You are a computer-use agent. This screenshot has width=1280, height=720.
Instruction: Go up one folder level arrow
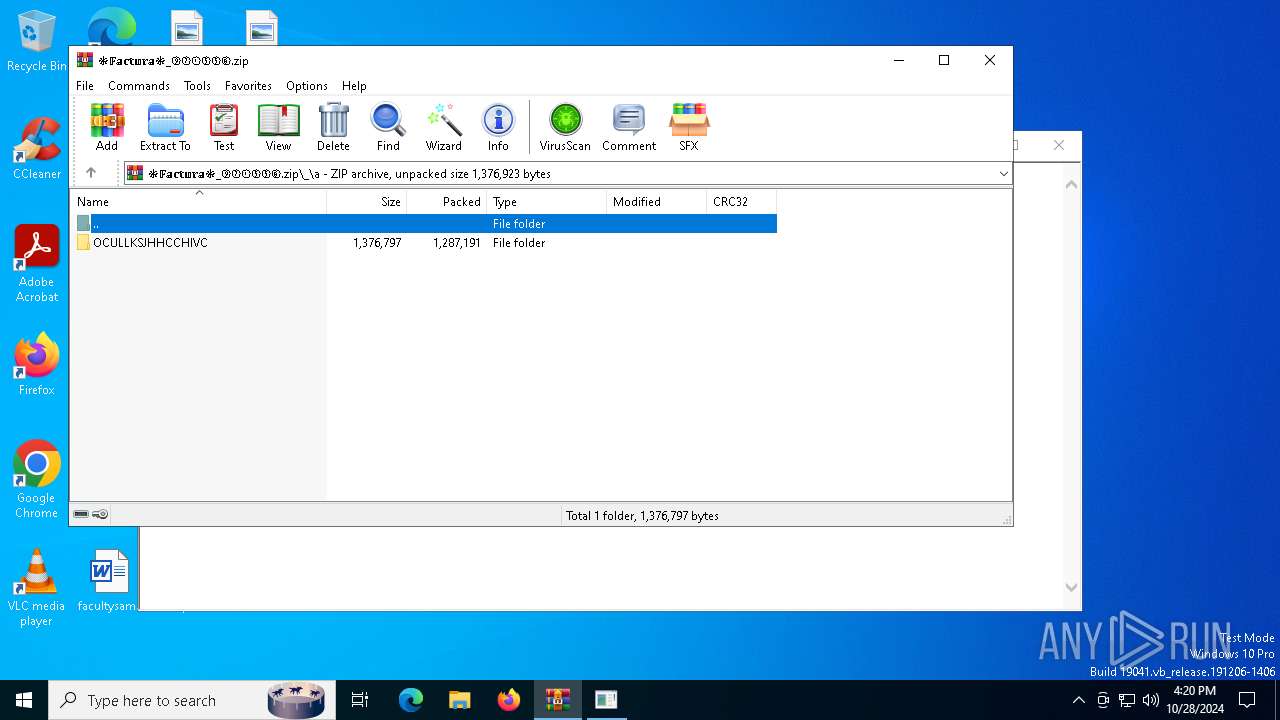click(91, 173)
